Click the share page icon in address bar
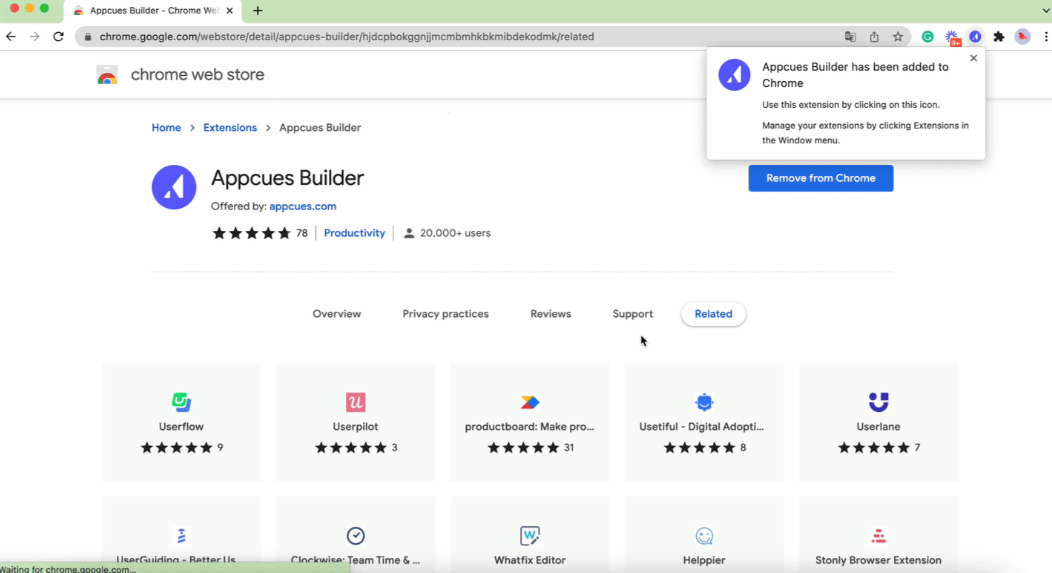Viewport: 1052px width, 573px height. [x=874, y=37]
